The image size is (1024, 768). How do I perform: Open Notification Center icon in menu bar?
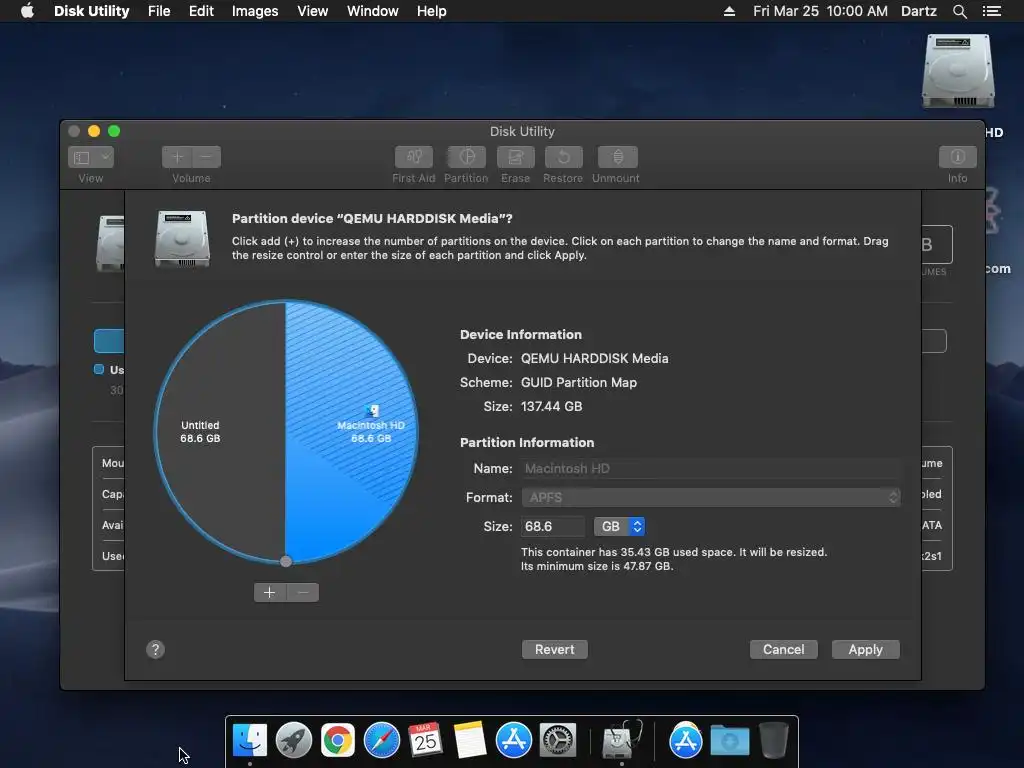tap(992, 11)
